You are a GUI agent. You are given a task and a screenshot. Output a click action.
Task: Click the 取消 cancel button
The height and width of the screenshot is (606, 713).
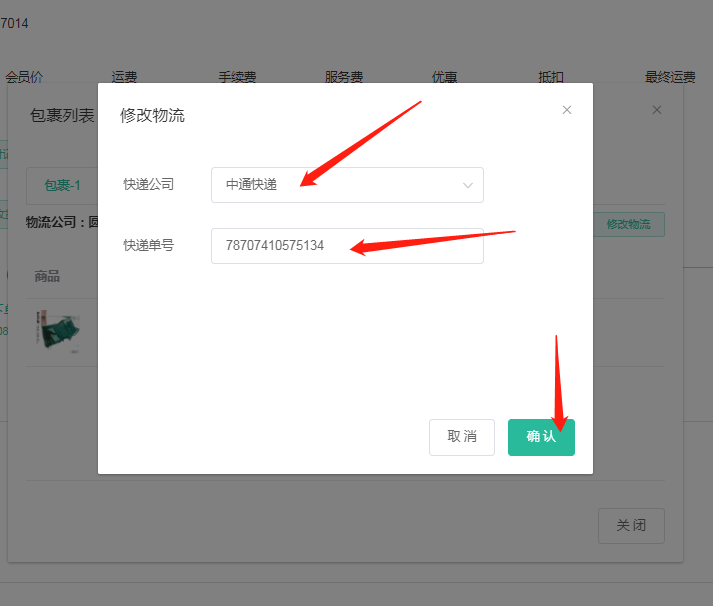462,437
